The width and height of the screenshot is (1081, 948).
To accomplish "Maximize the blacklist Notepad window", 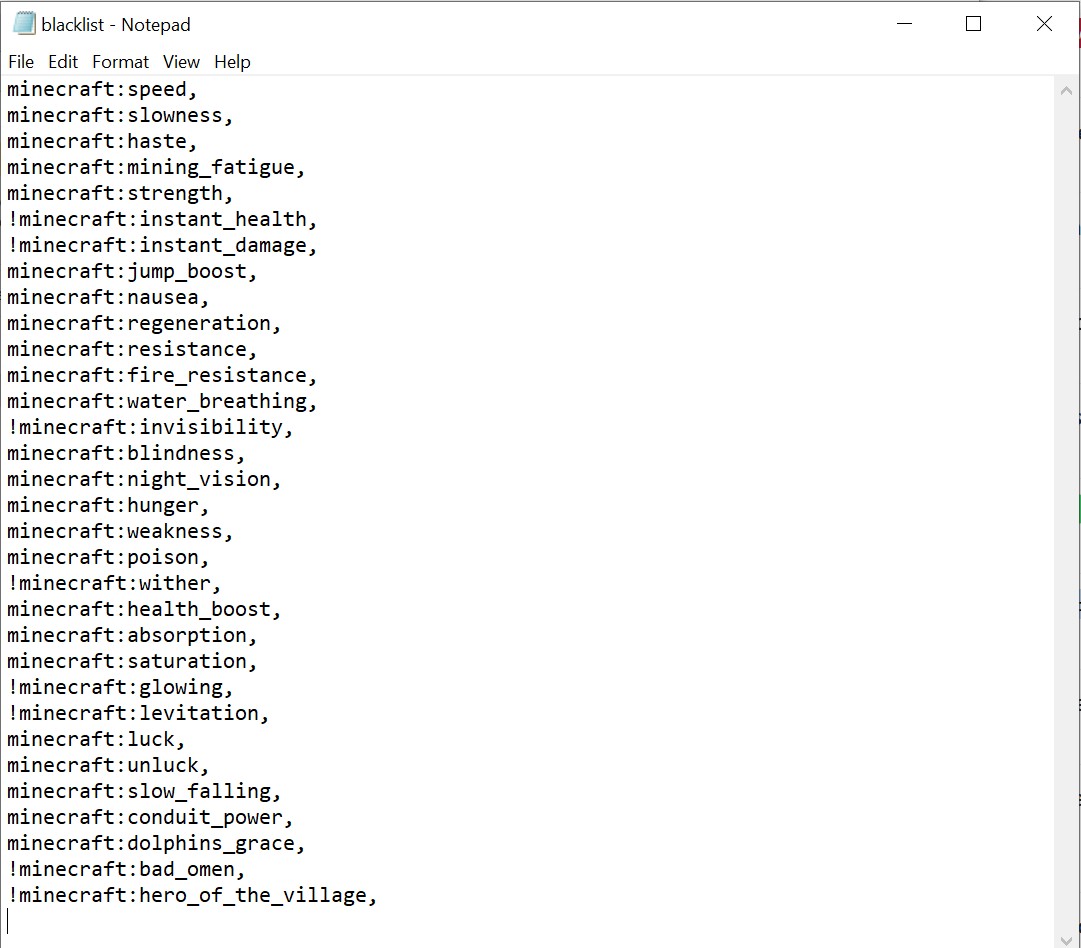I will [x=973, y=24].
